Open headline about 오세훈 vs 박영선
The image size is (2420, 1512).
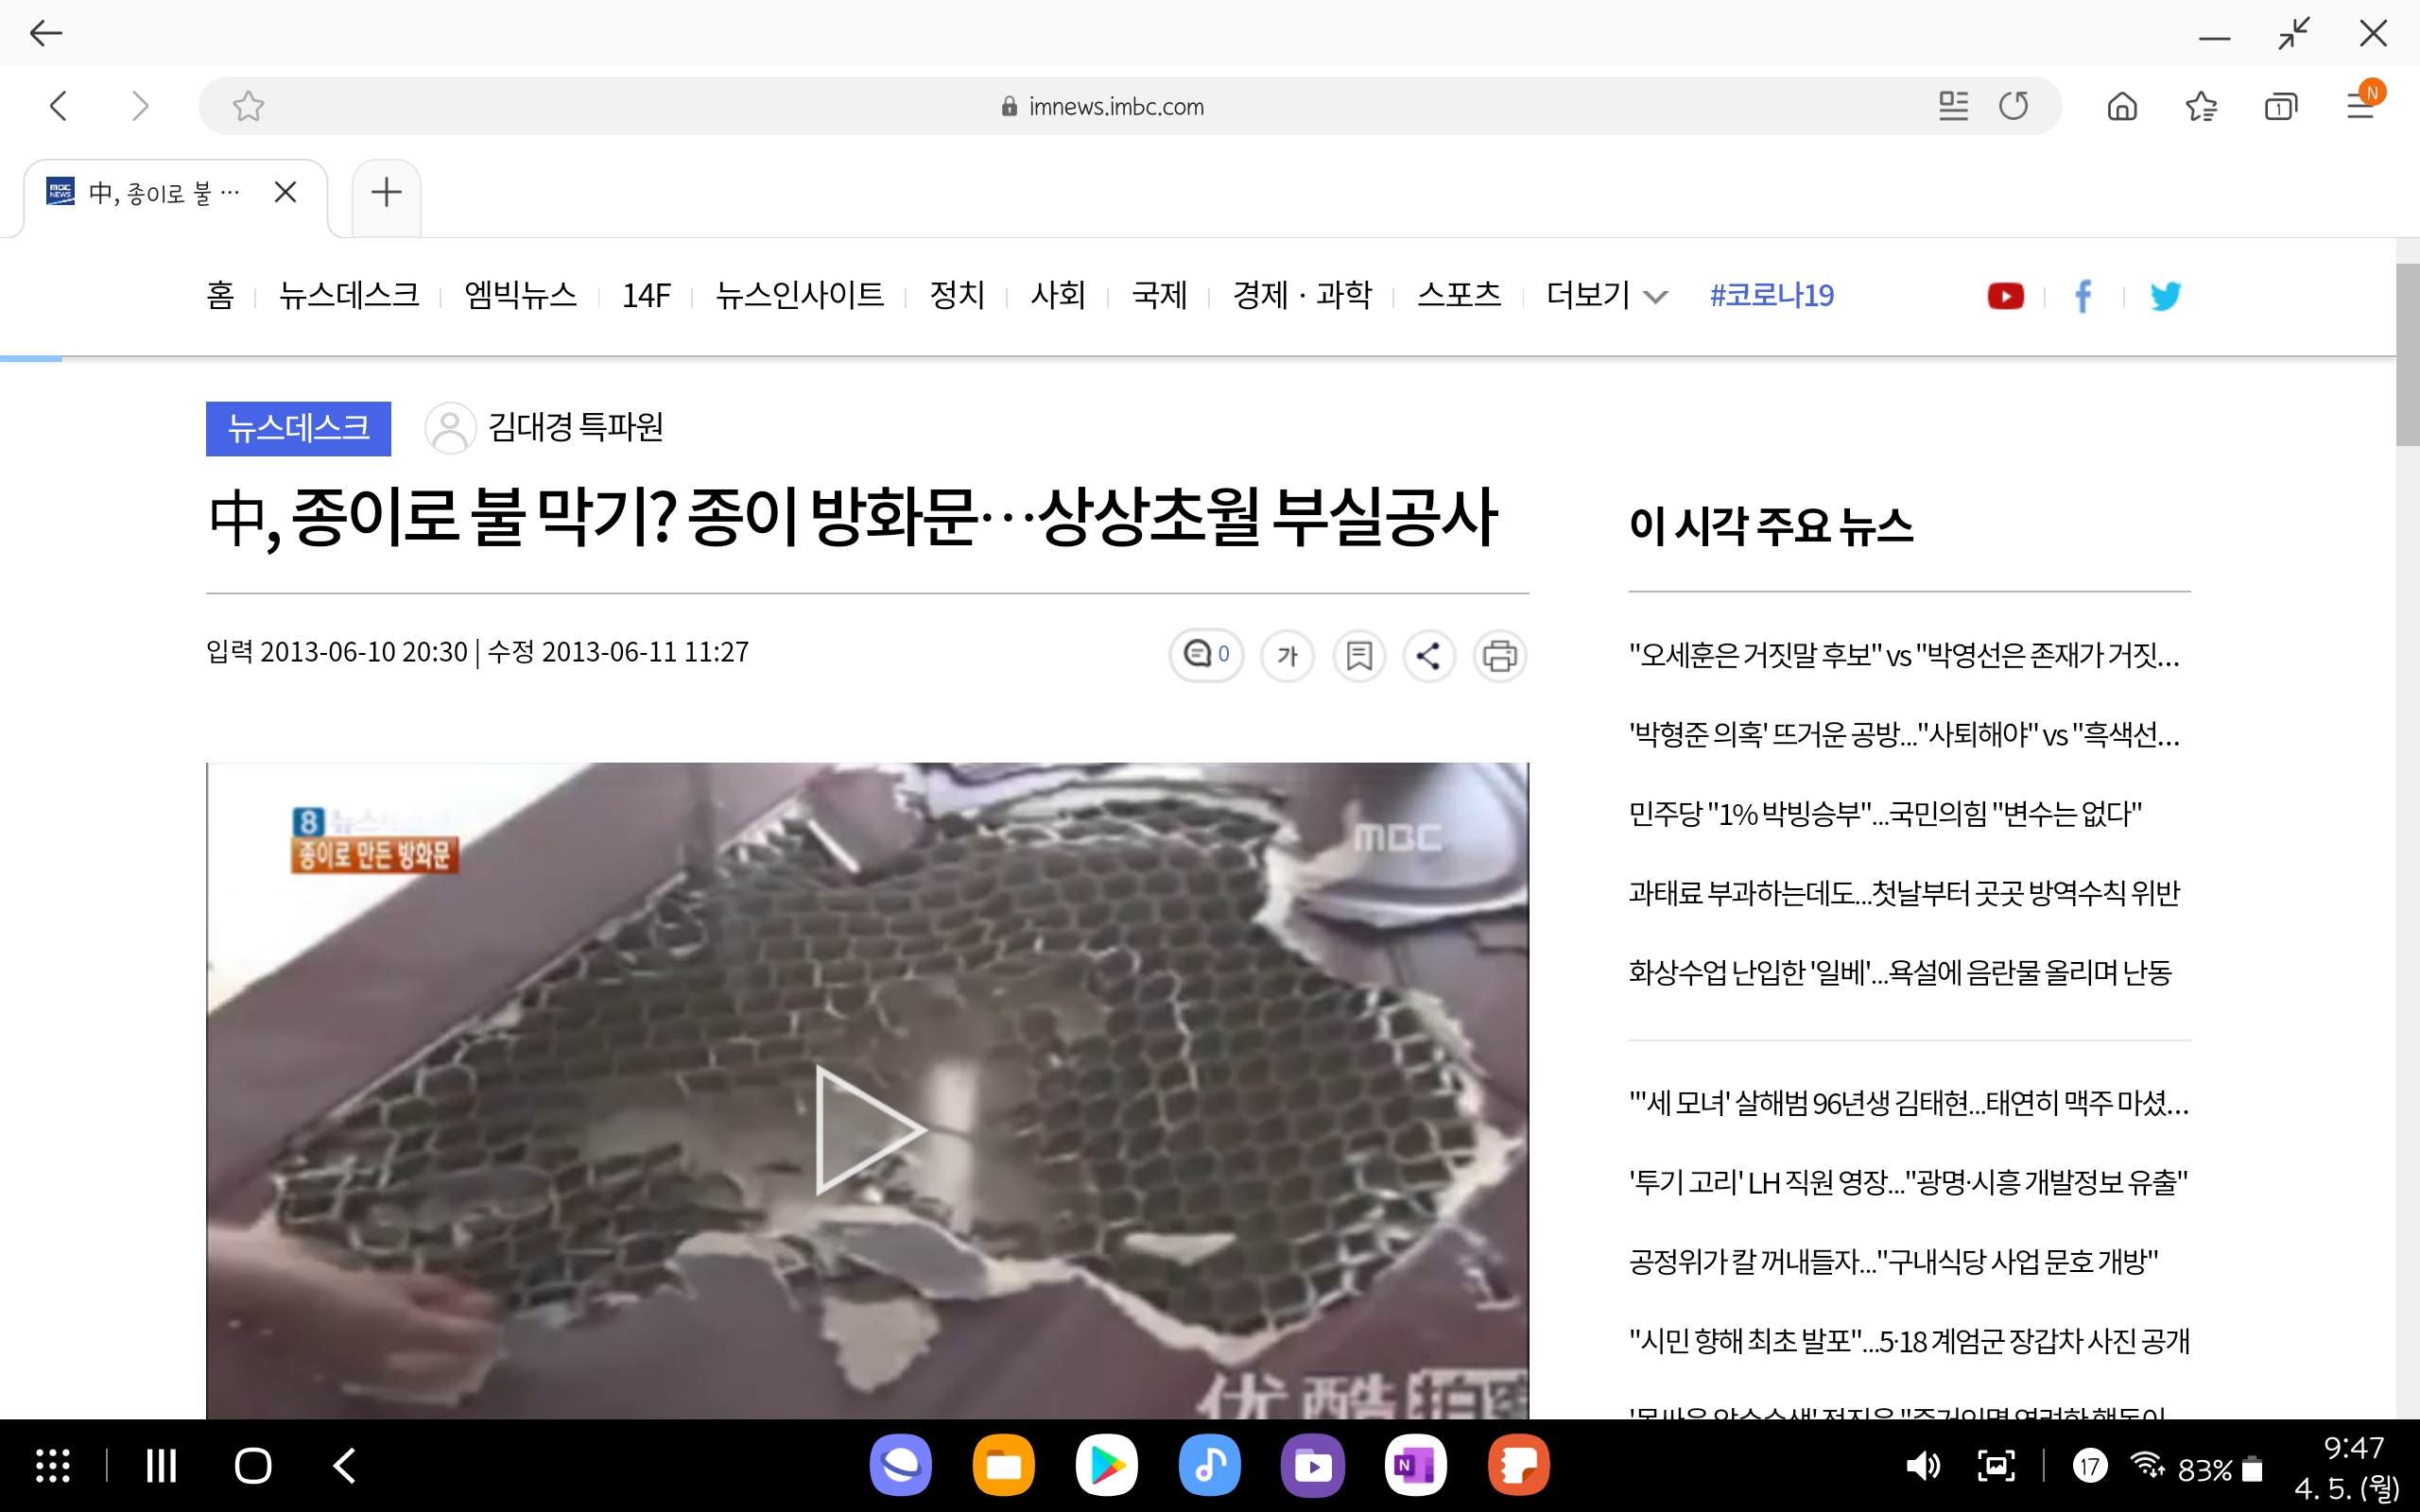click(1903, 655)
